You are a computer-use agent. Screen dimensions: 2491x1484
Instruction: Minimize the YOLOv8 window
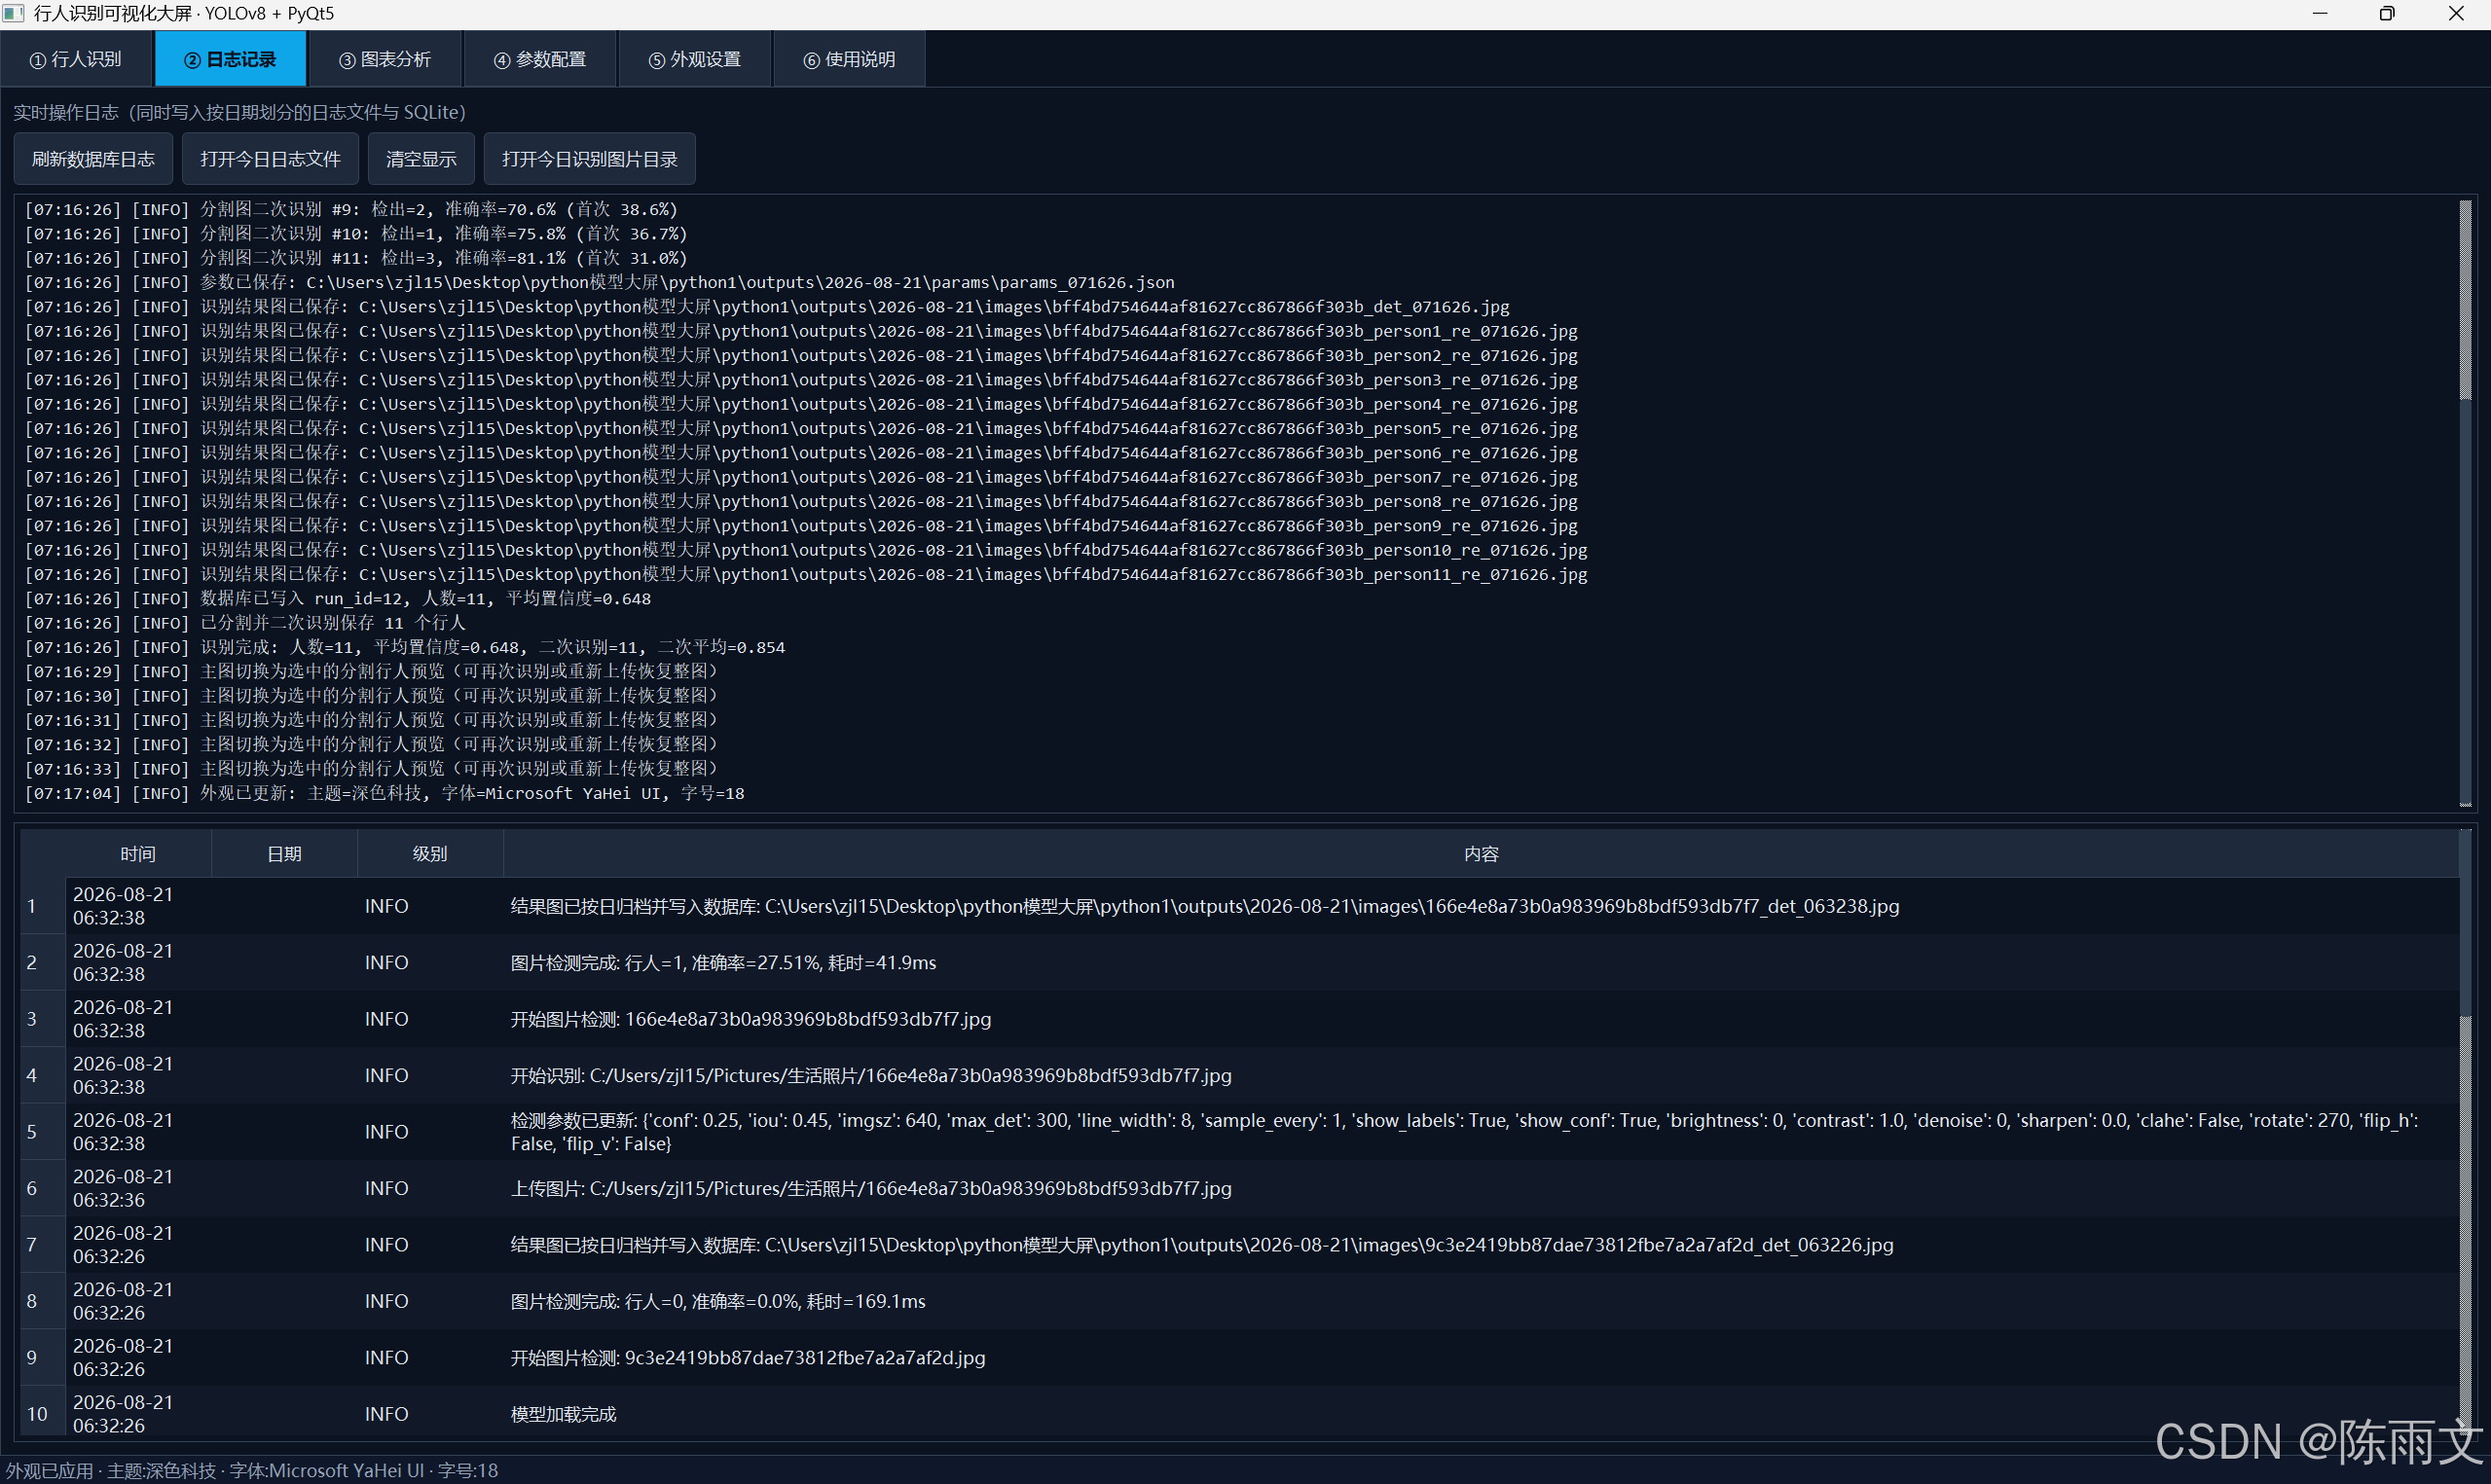pos(2320,14)
